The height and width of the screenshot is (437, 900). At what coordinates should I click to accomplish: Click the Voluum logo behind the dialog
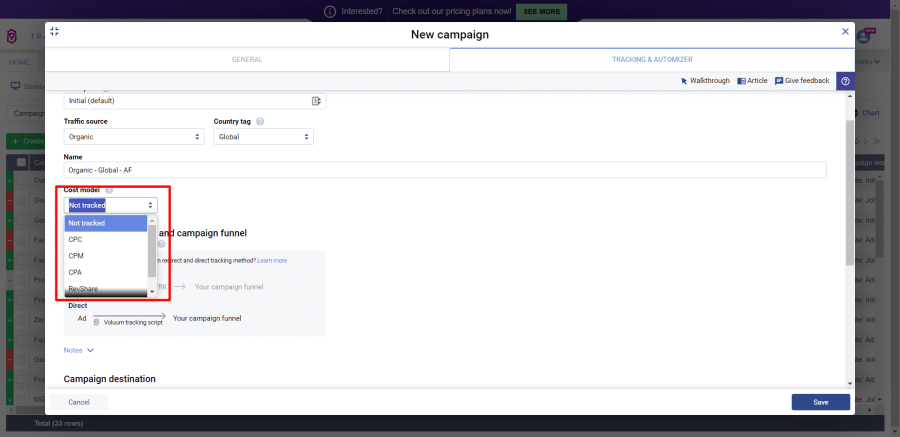coord(12,37)
